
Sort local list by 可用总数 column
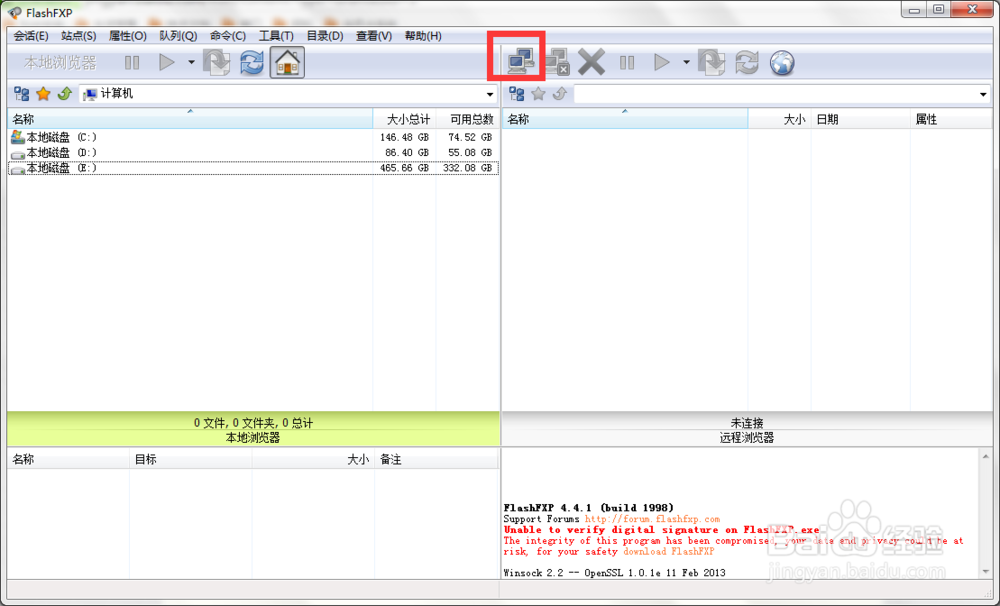pos(467,119)
